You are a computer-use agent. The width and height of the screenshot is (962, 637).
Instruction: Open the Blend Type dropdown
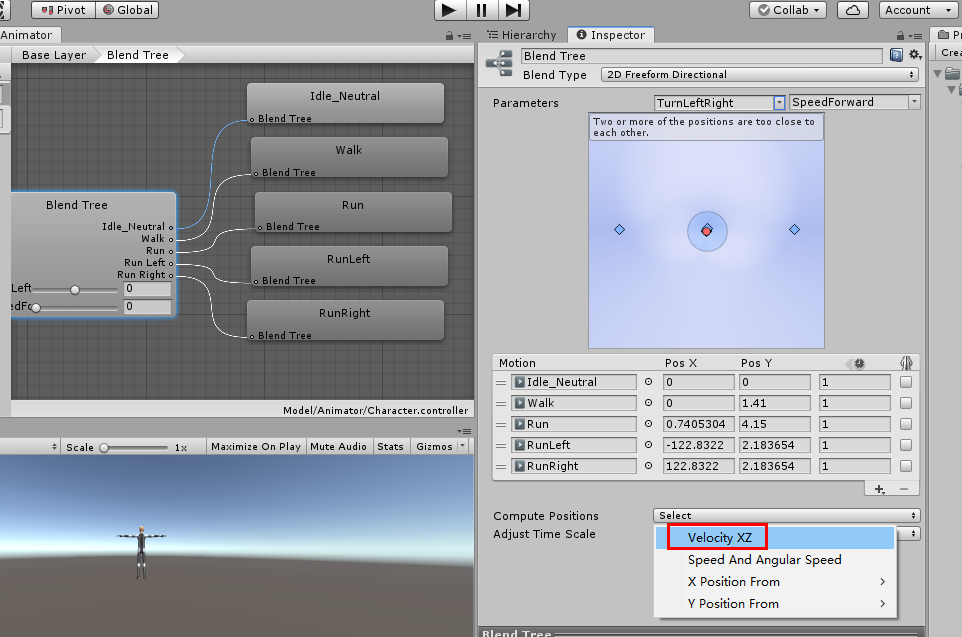point(760,74)
